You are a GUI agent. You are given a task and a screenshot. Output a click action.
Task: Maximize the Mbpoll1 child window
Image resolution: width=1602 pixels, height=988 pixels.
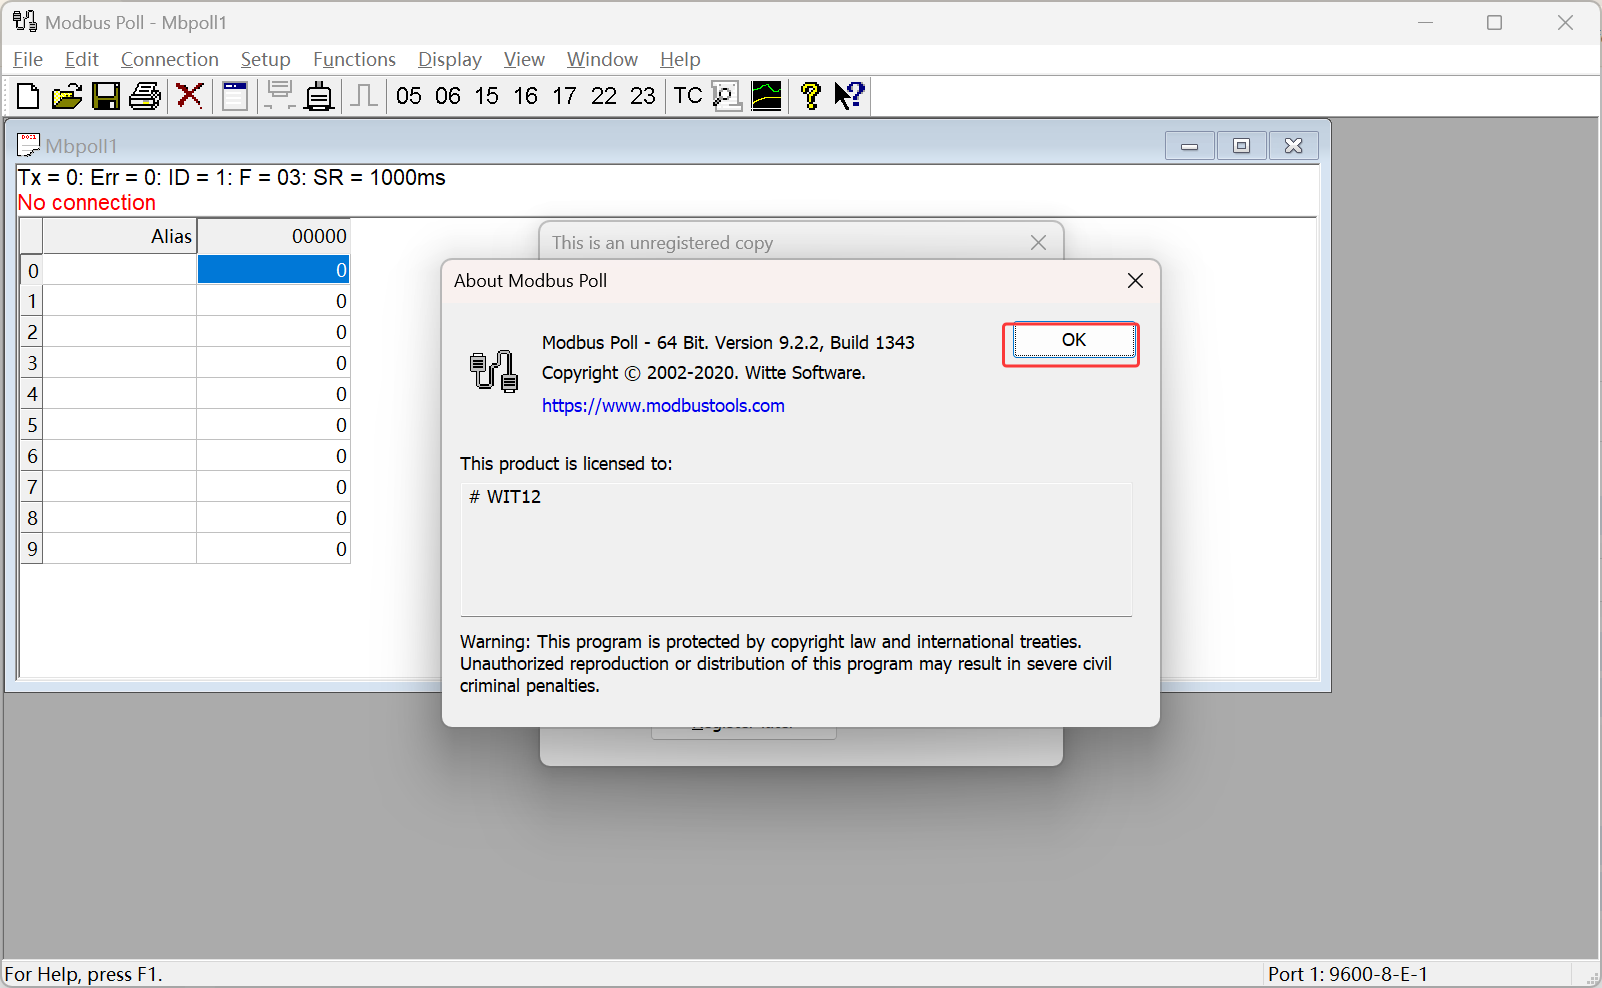1242,146
